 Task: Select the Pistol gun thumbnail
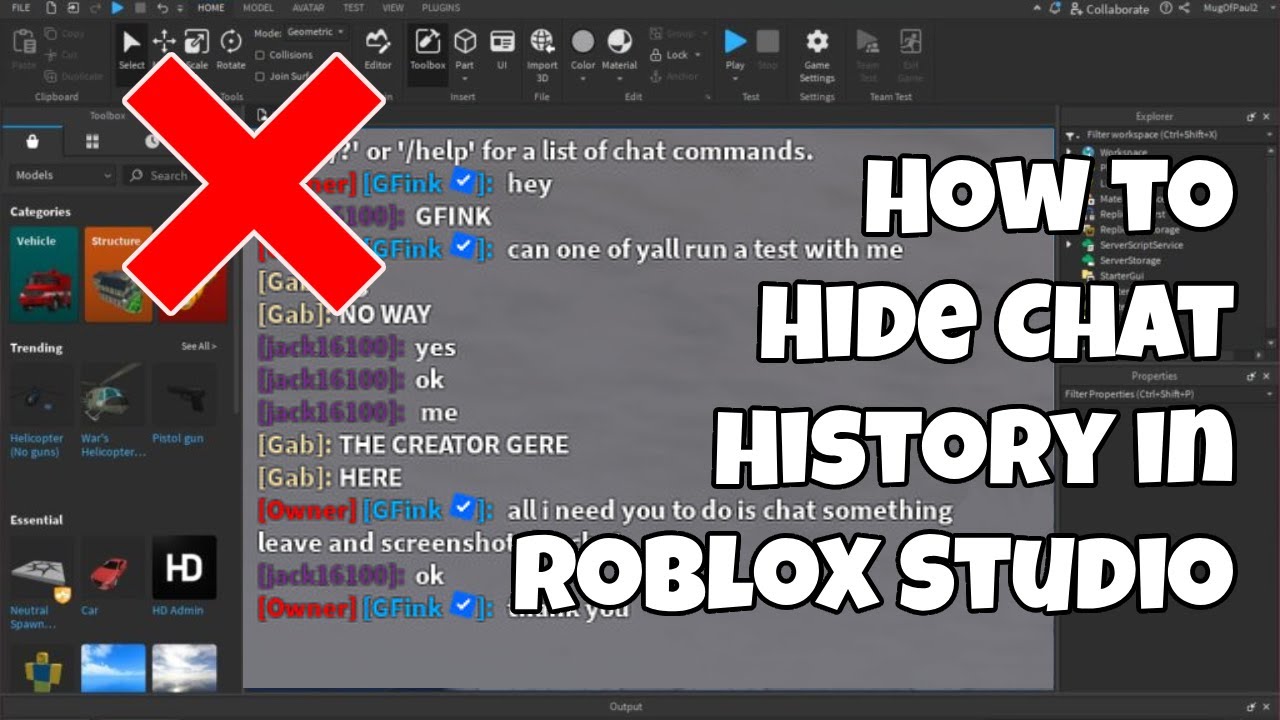pos(184,397)
